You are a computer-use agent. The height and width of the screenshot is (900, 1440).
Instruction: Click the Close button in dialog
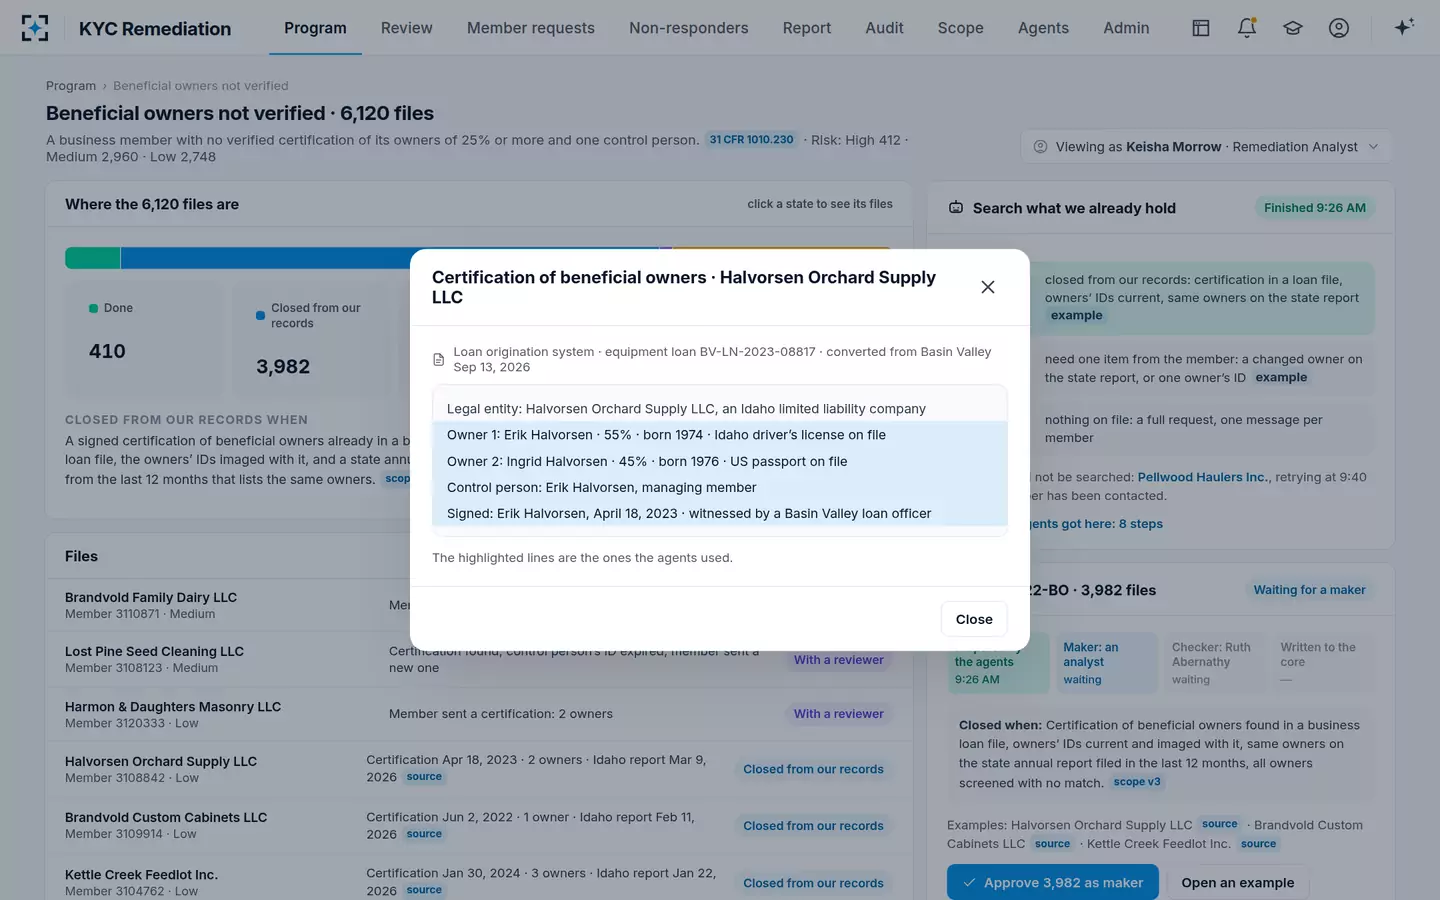click(974, 619)
